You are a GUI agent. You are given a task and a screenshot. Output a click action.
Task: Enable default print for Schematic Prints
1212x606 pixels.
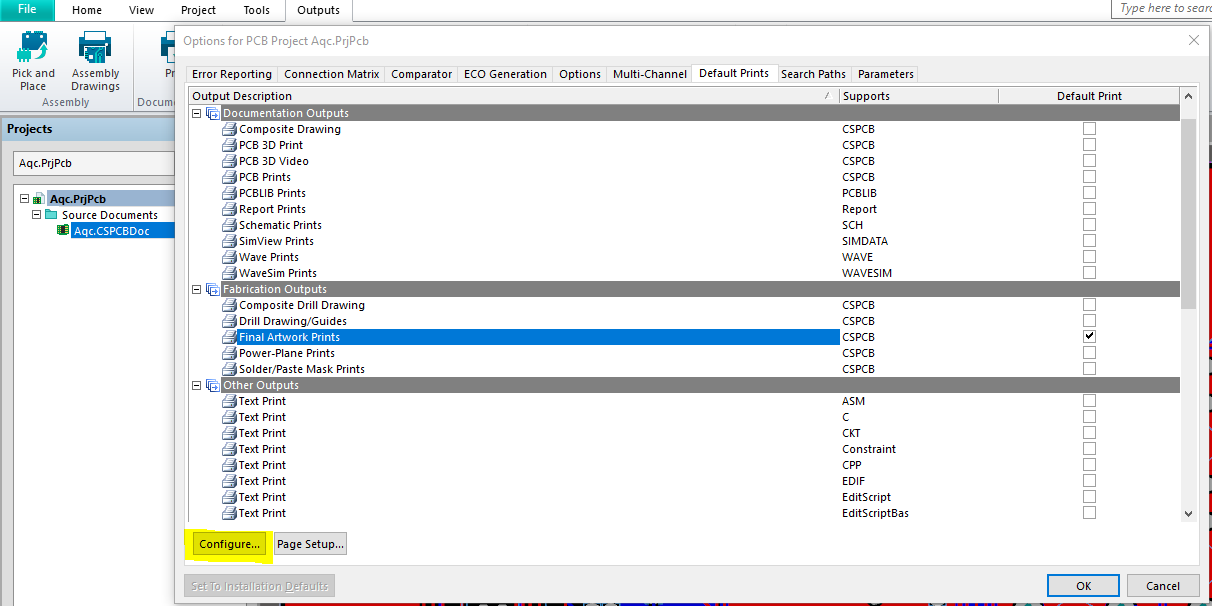pos(1089,225)
